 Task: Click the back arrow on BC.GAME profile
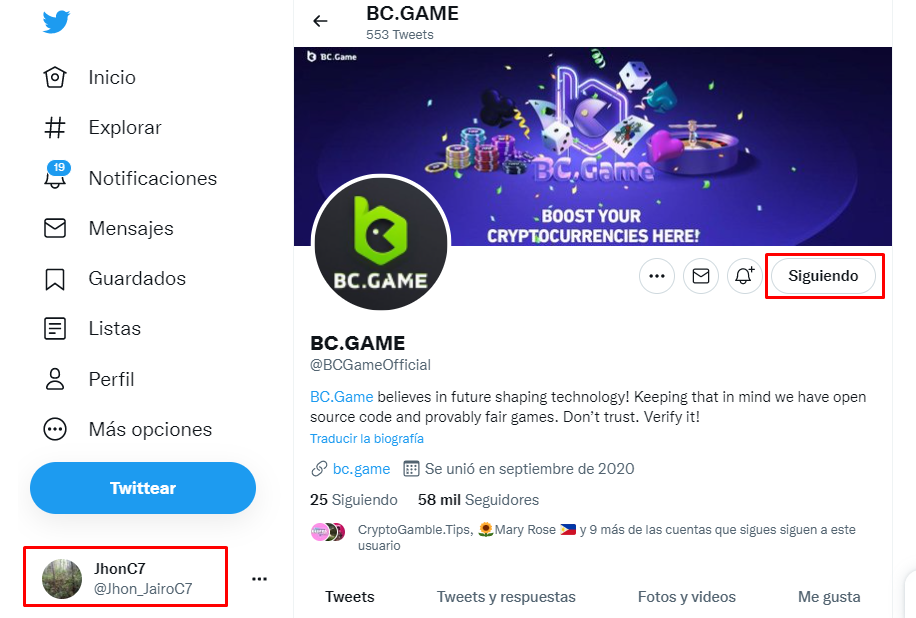click(319, 20)
